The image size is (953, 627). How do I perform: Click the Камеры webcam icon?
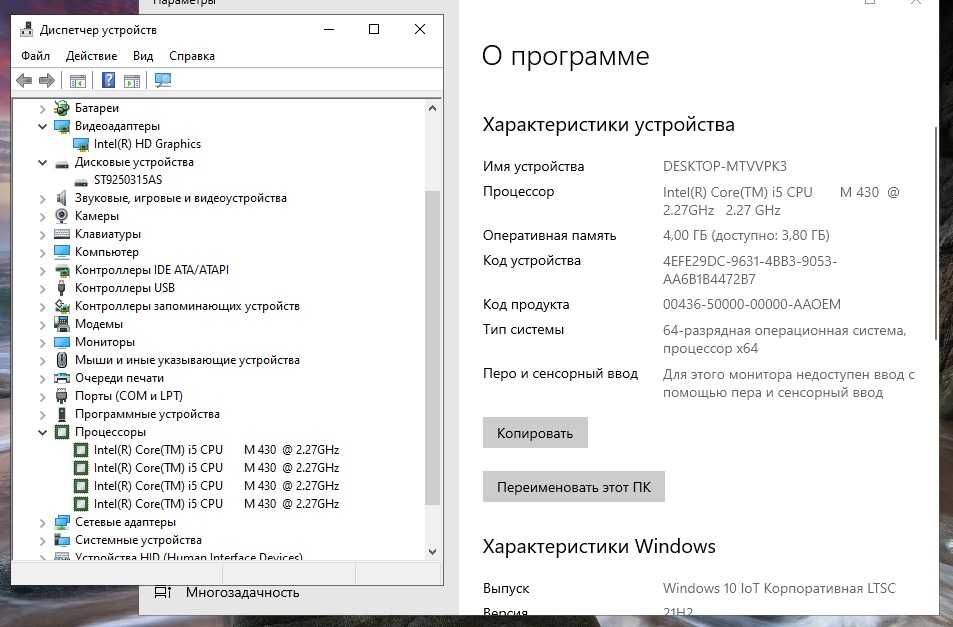[61, 216]
